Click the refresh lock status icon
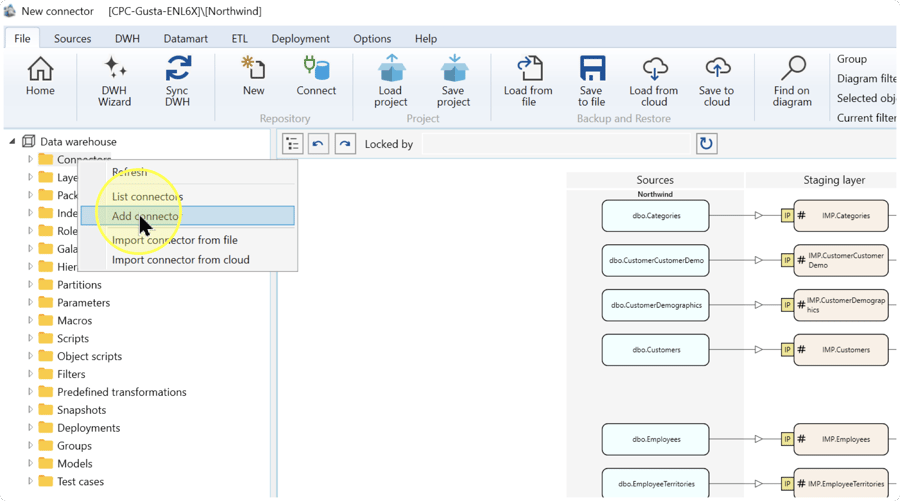900x501 pixels. pyautogui.click(x=707, y=143)
